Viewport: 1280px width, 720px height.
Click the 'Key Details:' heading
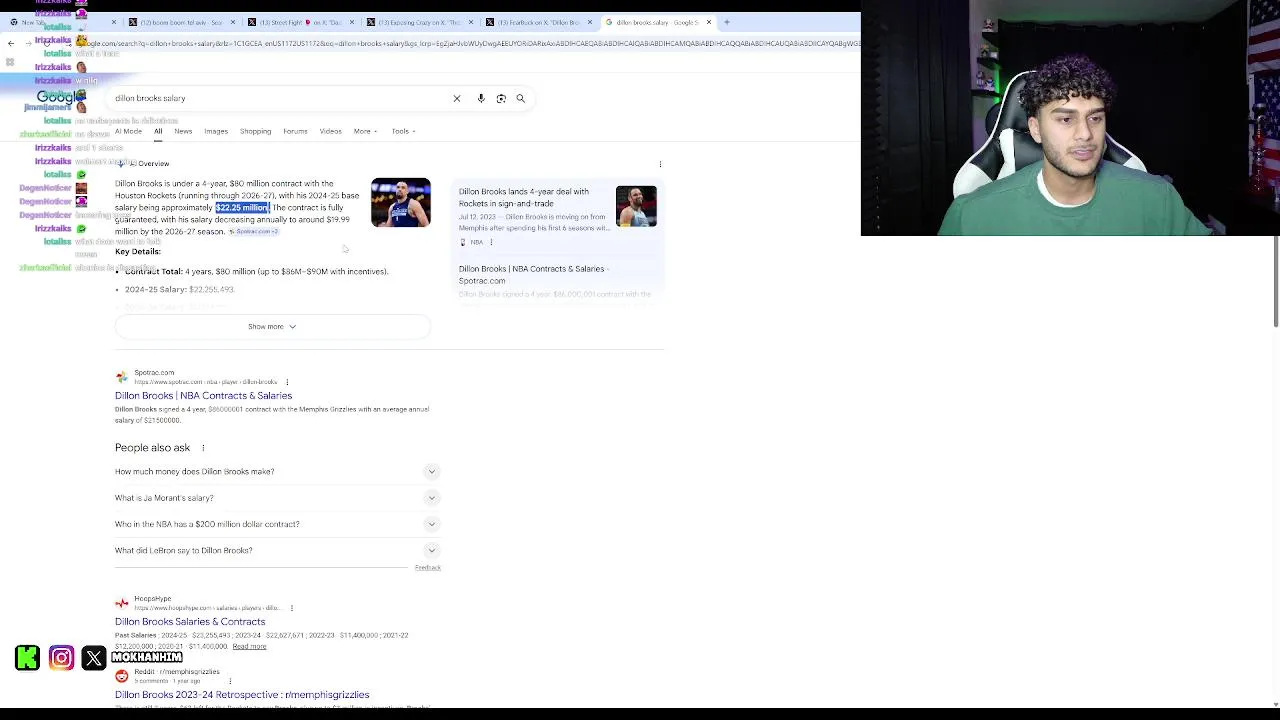click(x=137, y=251)
